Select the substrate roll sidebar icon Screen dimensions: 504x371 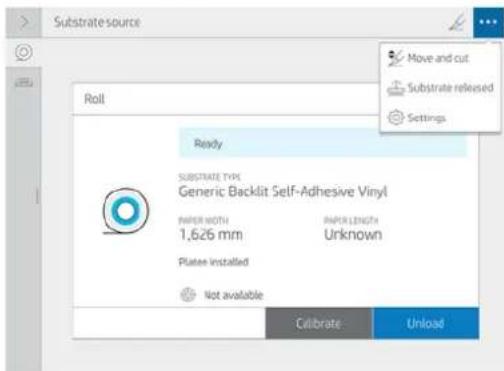click(24, 53)
